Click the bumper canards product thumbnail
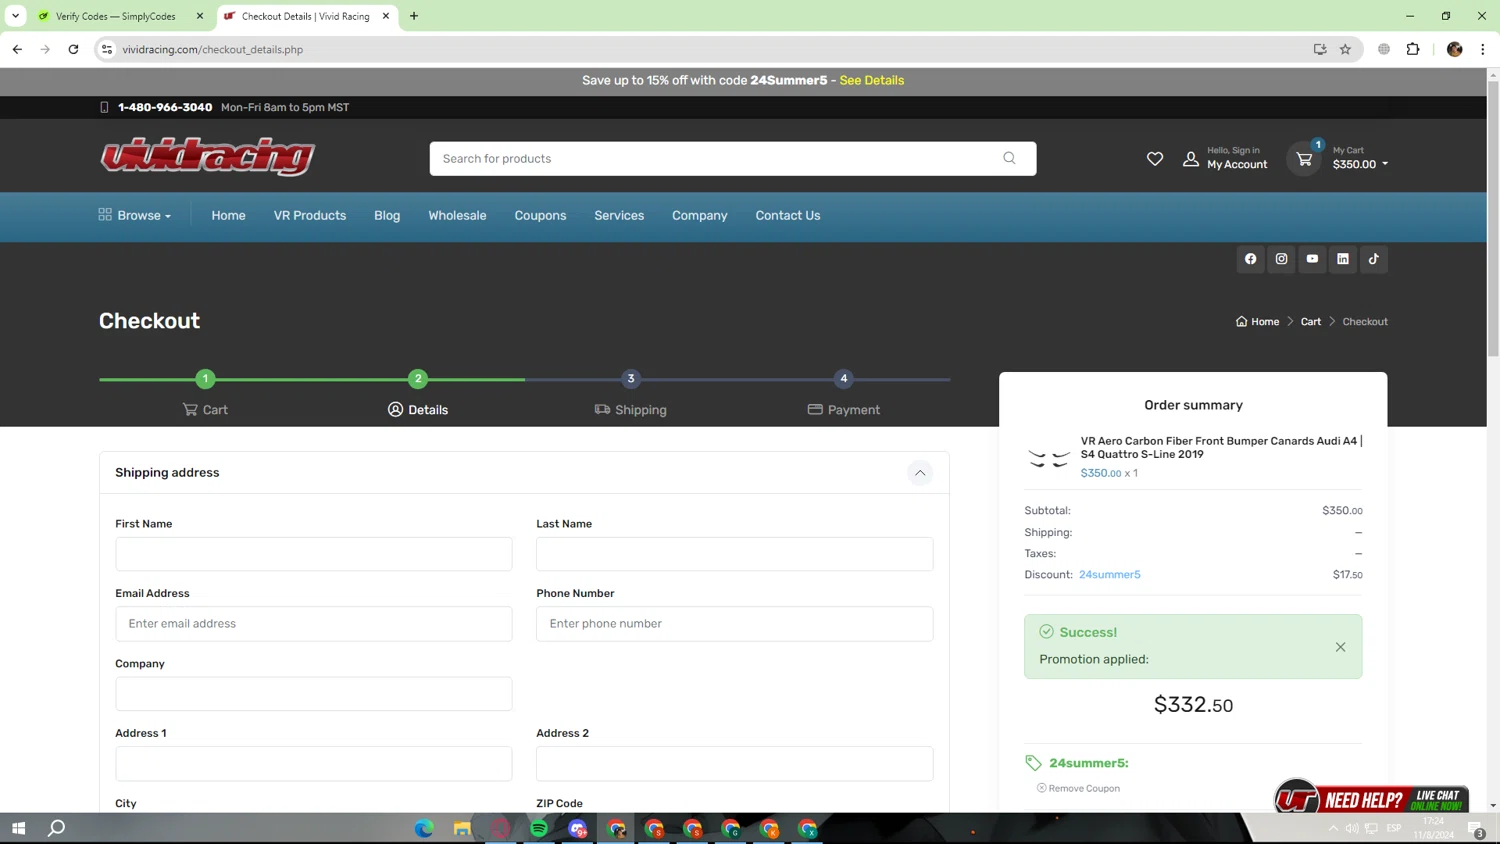 click(1049, 458)
